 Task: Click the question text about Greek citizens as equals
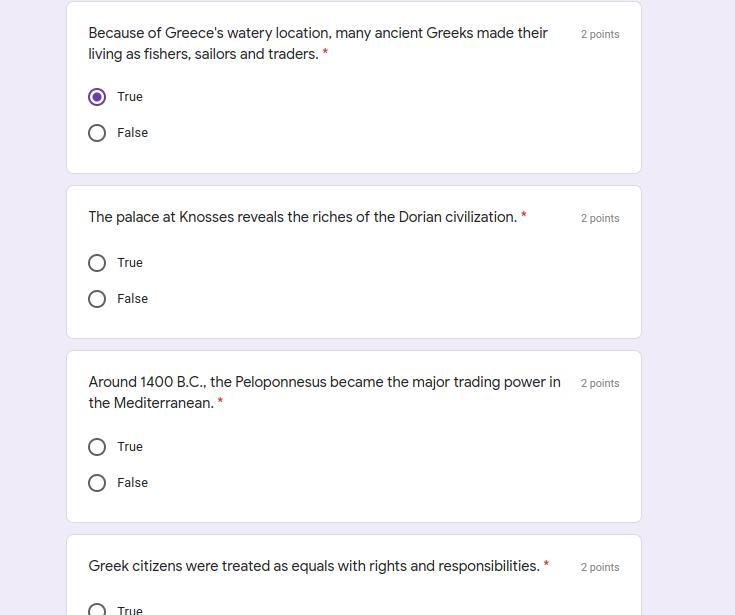coord(314,566)
